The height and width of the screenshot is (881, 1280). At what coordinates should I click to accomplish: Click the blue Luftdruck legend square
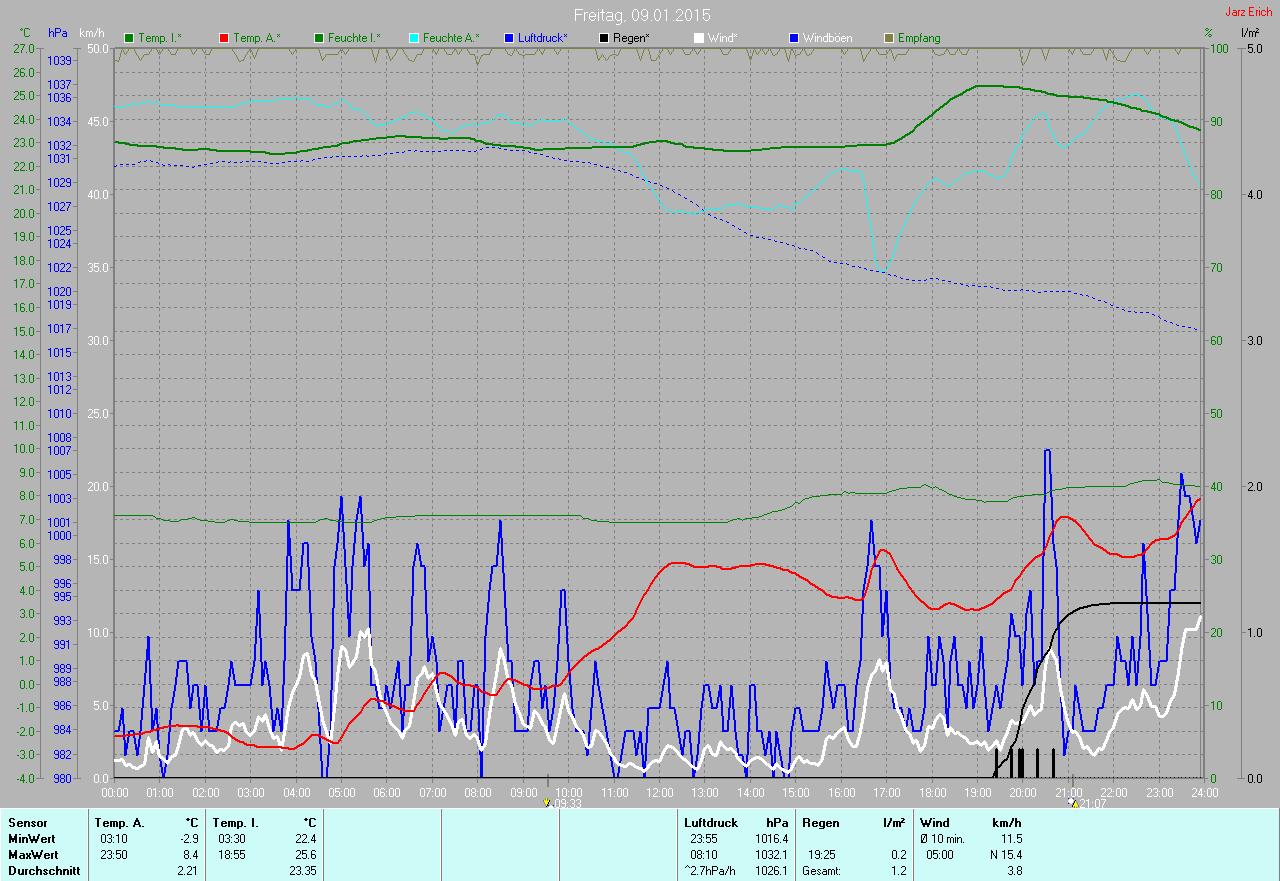click(509, 38)
